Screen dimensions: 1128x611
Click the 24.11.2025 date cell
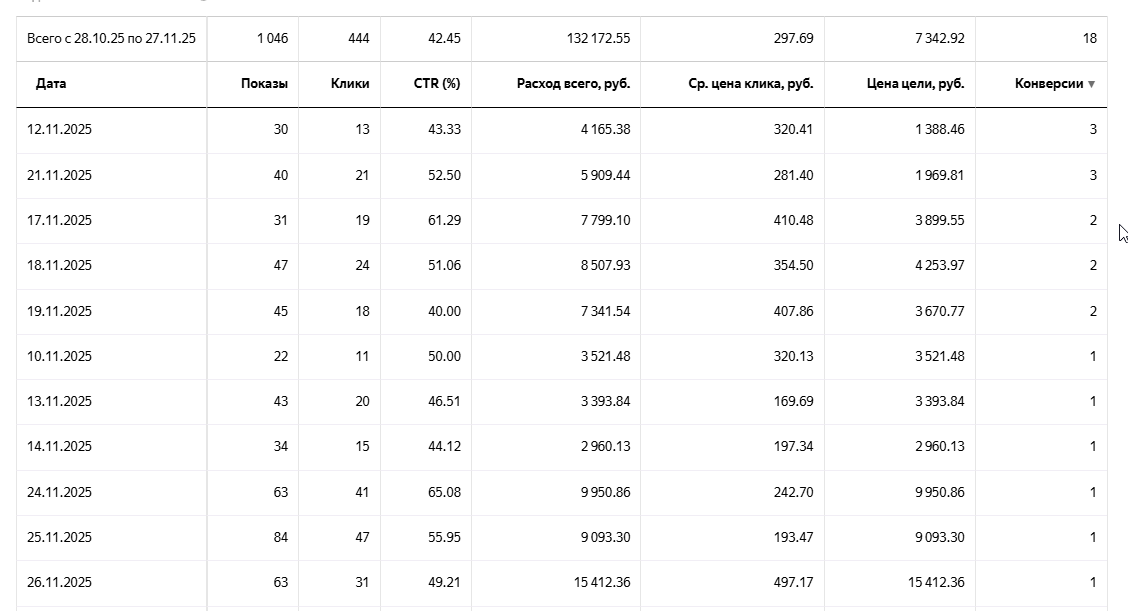point(60,492)
